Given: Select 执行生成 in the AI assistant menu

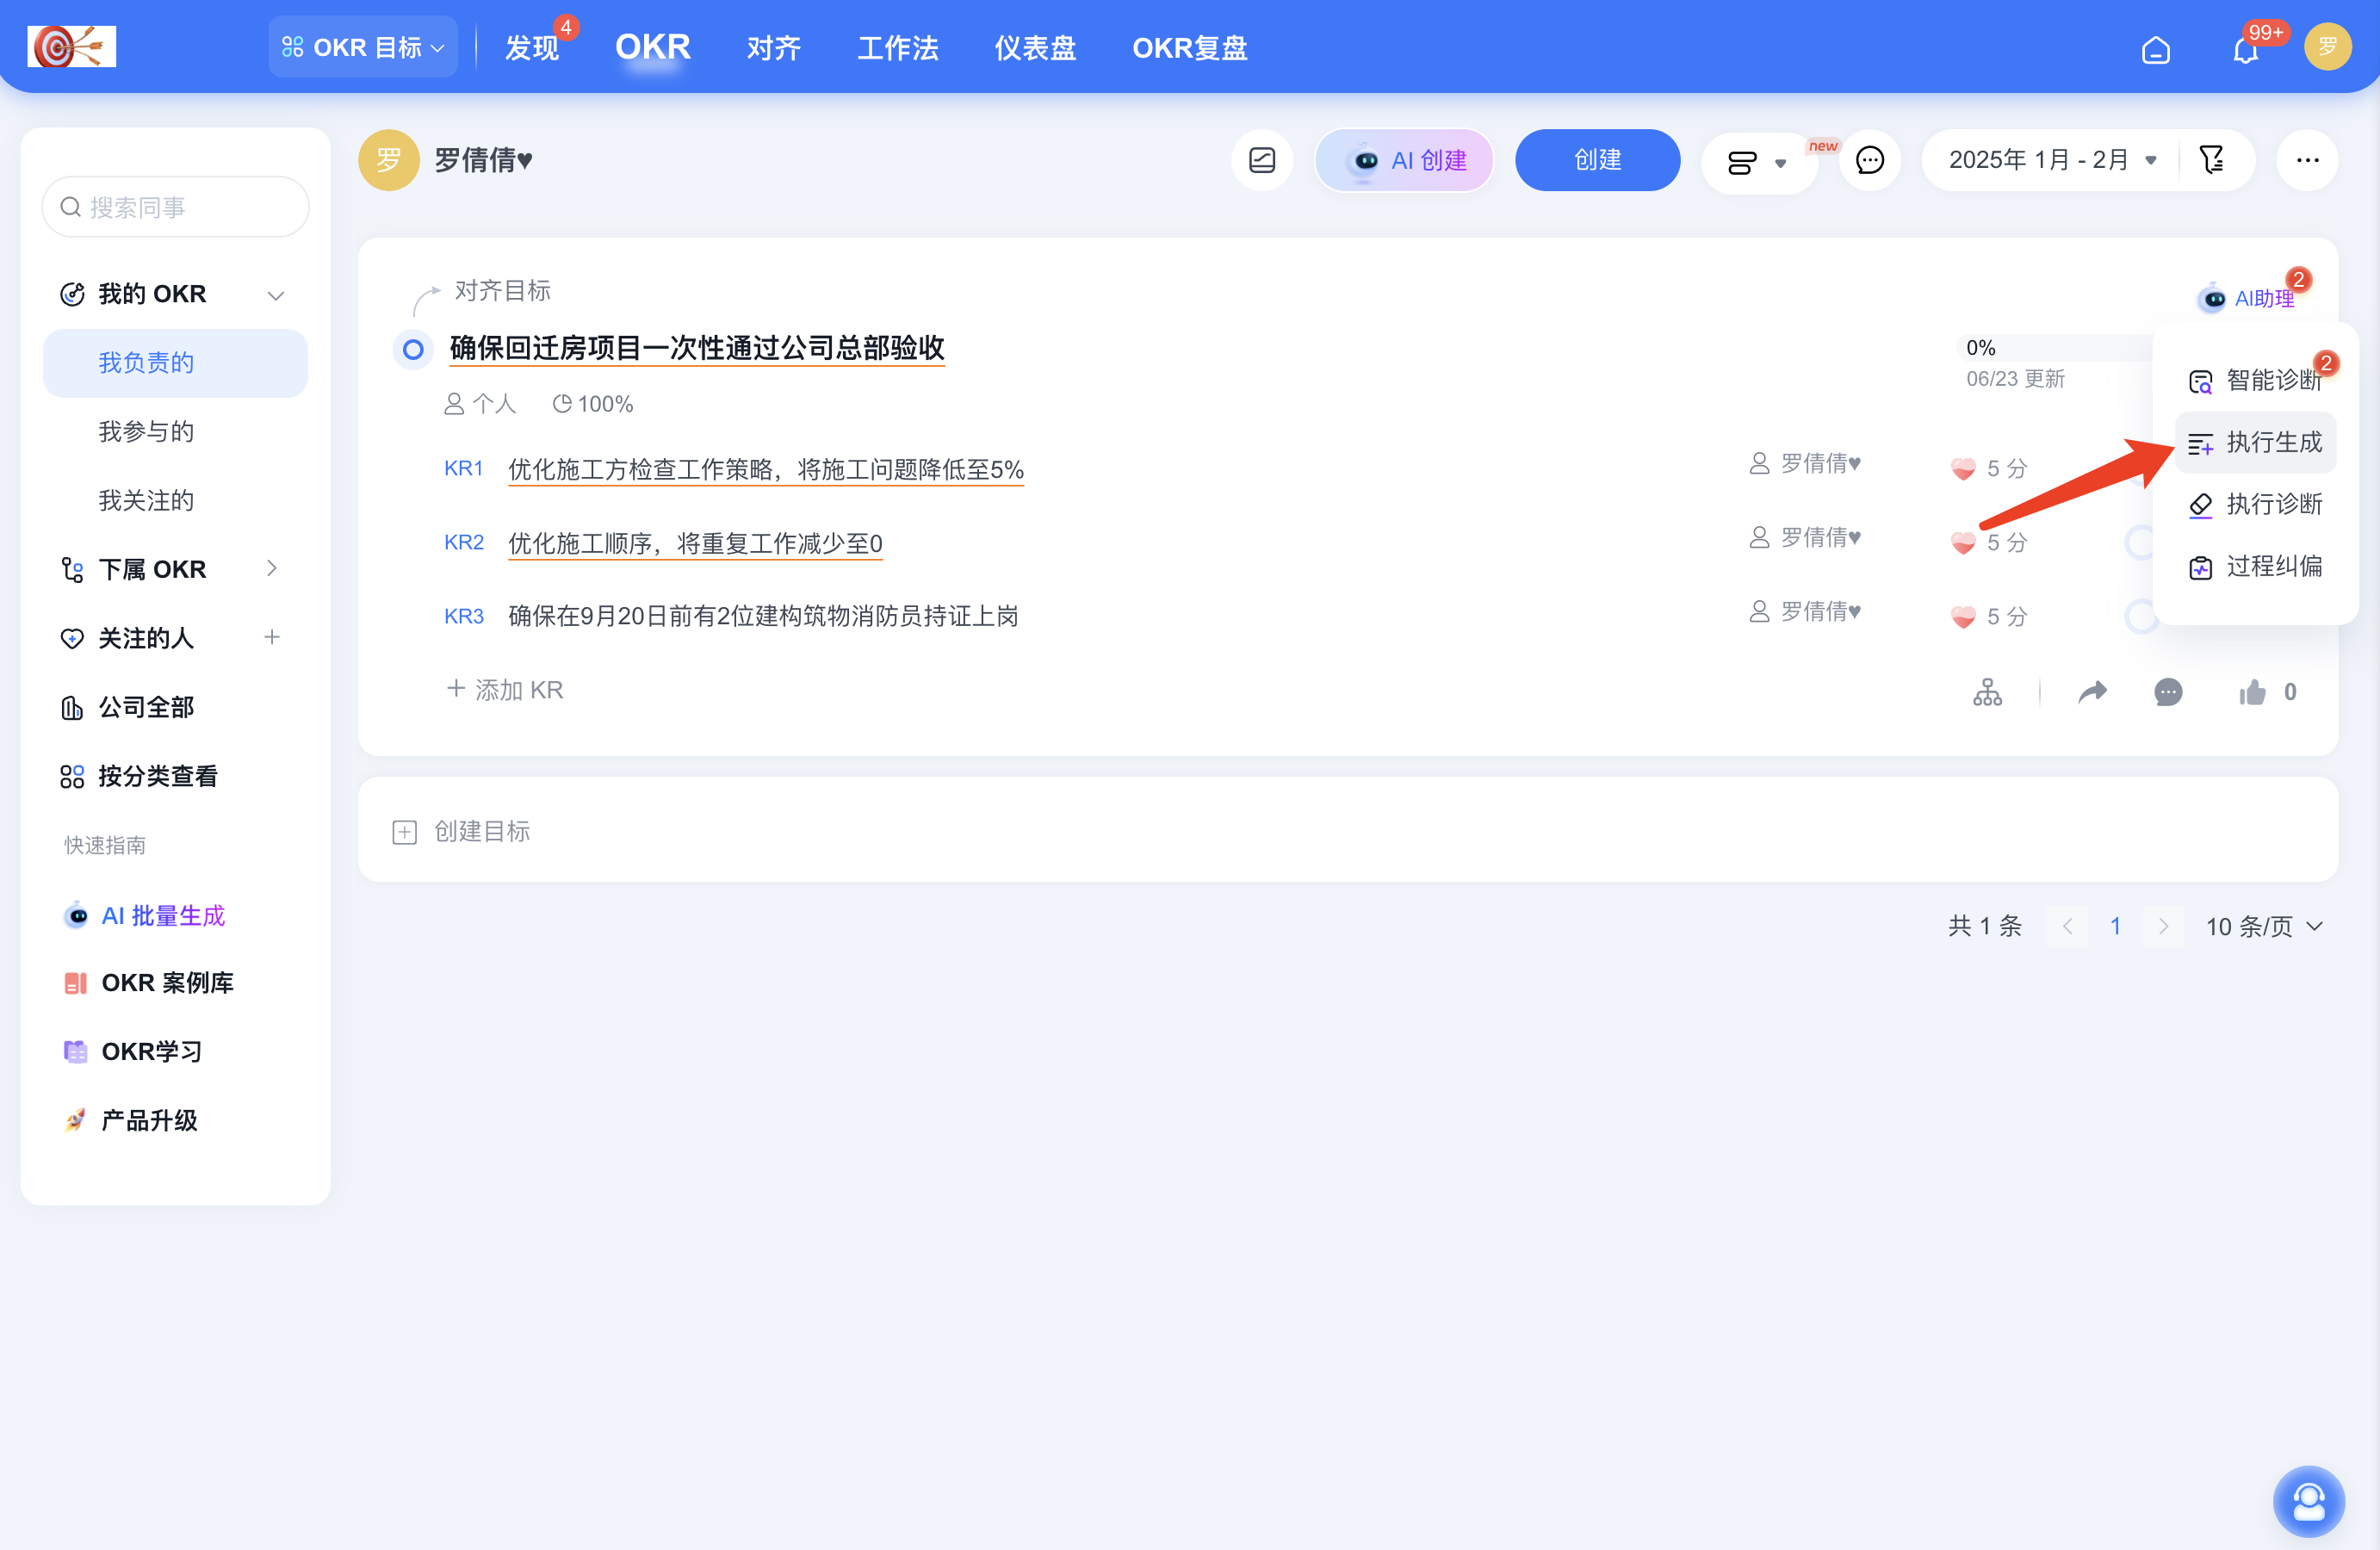Looking at the screenshot, I should point(2273,442).
